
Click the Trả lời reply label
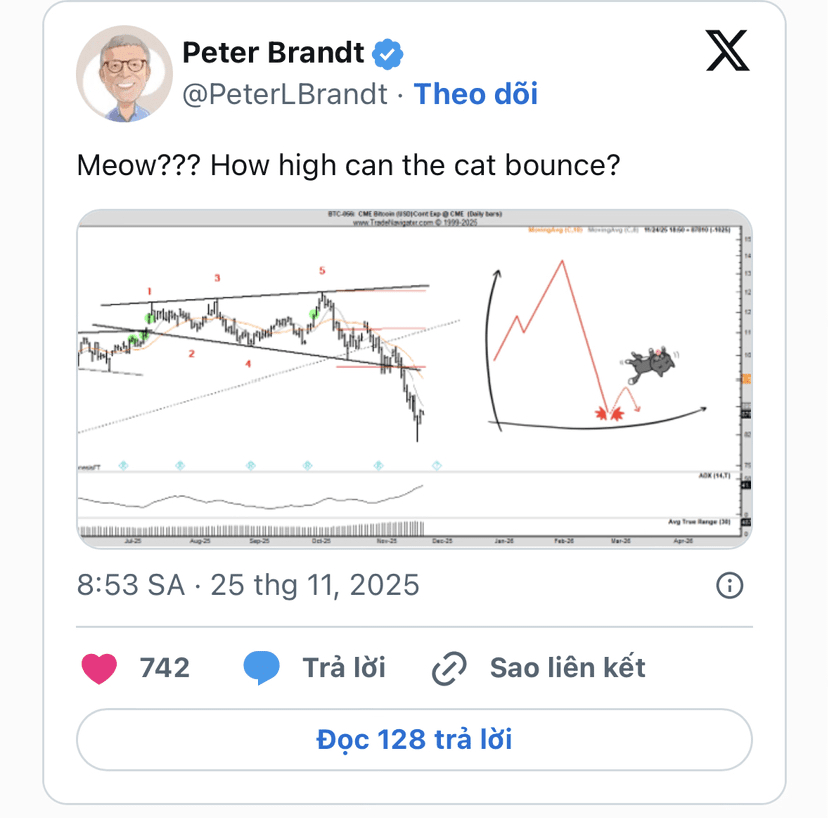pyautogui.click(x=344, y=668)
